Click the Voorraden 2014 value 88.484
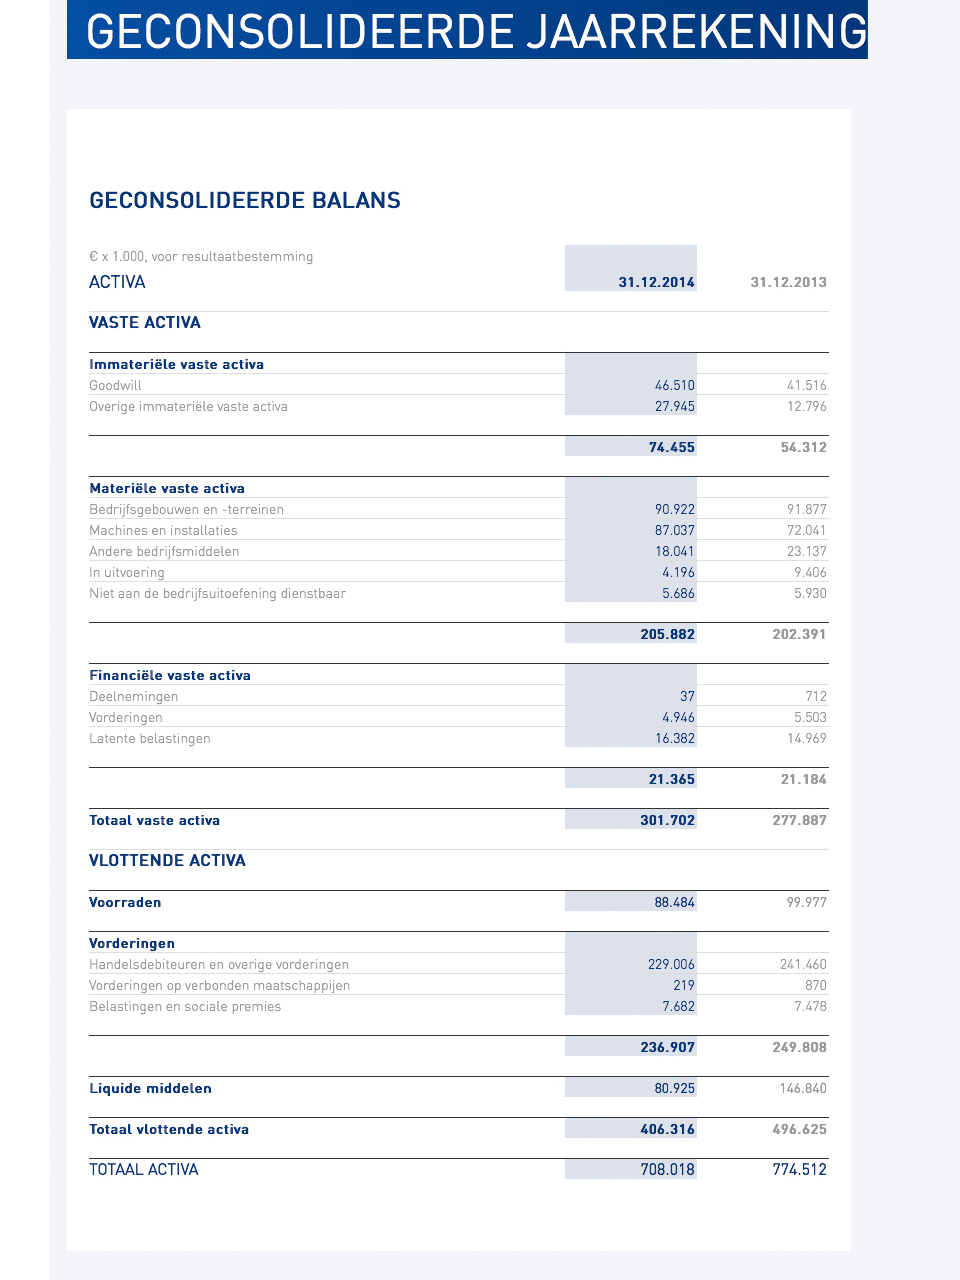Viewport: 960px width, 1280px height. [674, 902]
